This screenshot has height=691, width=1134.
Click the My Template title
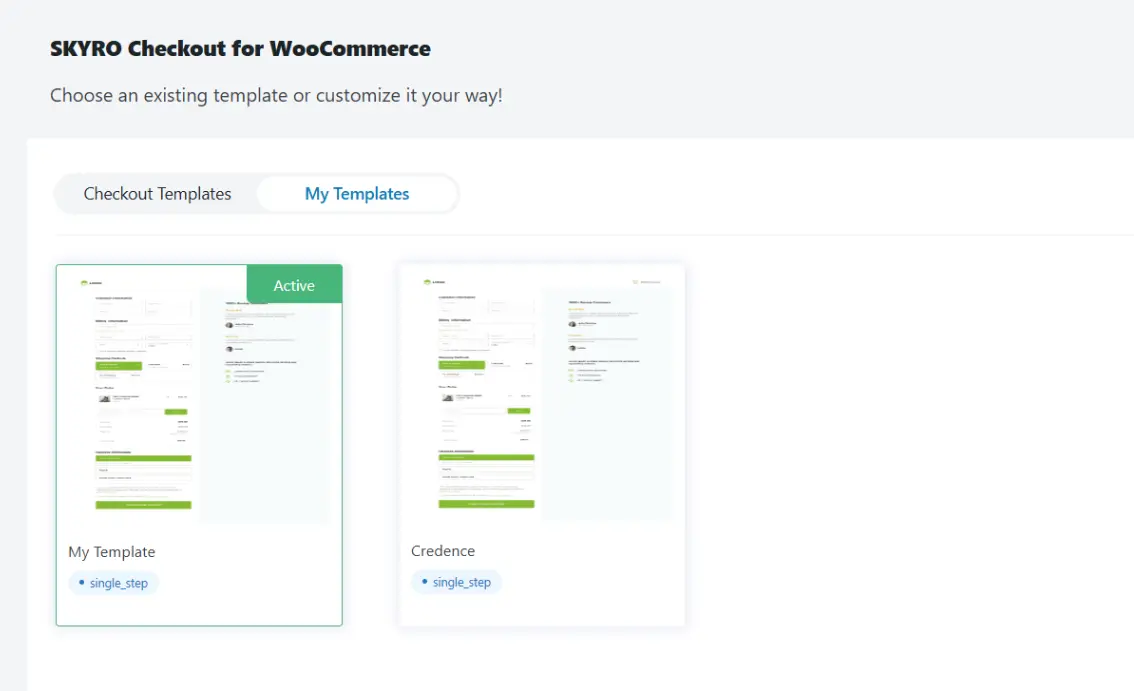click(112, 551)
